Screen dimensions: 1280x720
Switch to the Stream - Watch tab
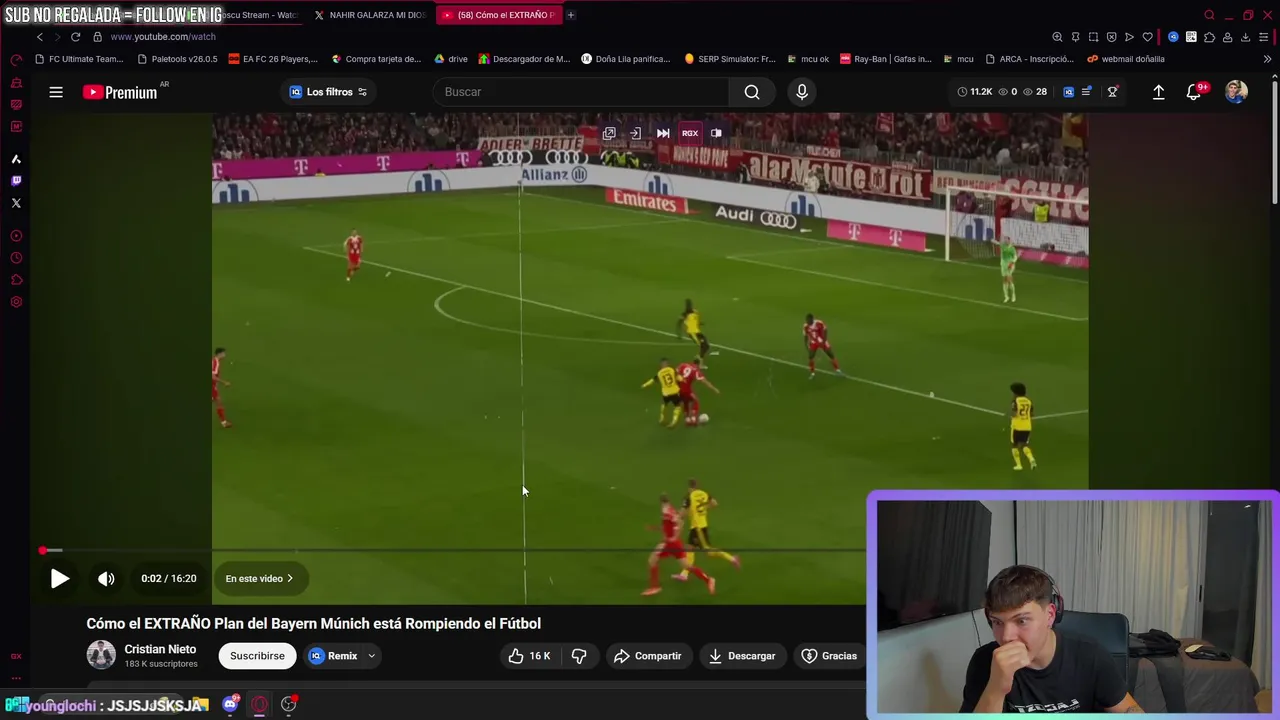click(x=260, y=15)
